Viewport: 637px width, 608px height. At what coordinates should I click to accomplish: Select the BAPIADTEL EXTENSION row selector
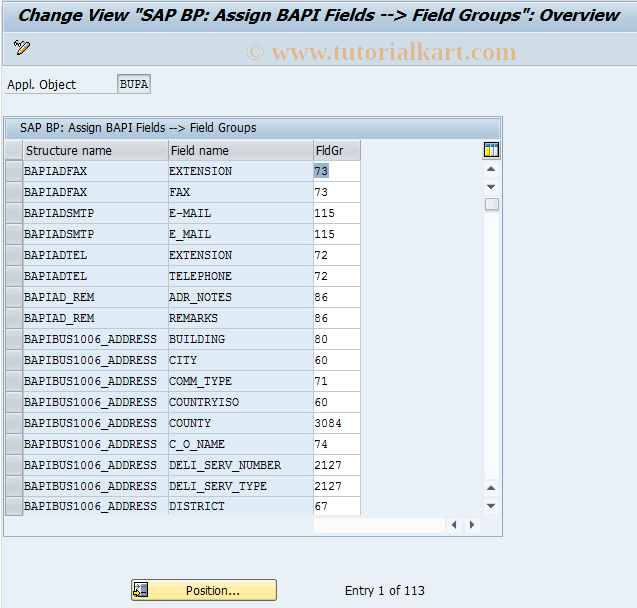14,255
